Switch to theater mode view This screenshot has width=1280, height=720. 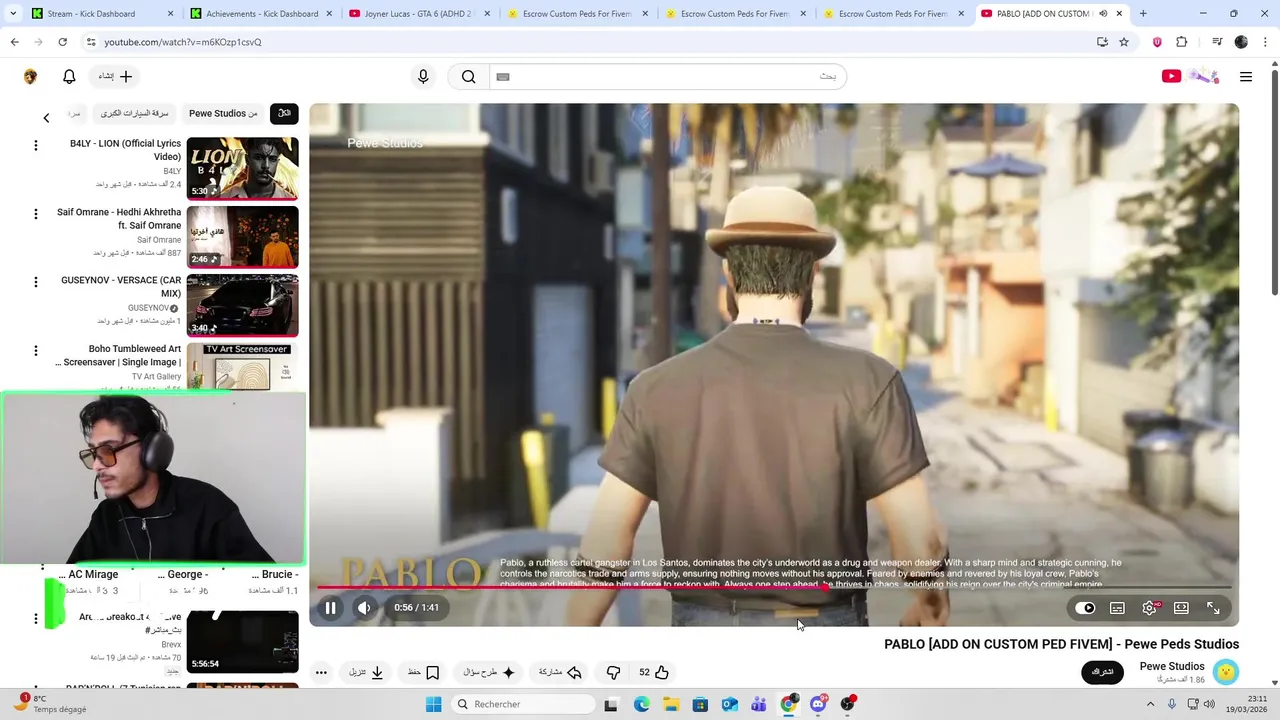tap(1181, 608)
